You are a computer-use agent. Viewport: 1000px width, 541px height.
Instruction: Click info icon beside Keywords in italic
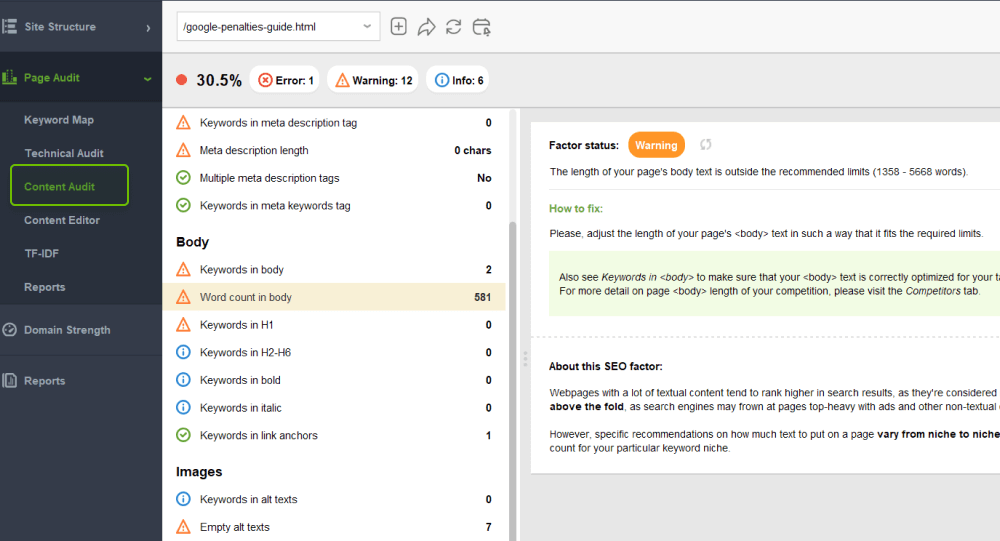[x=183, y=407]
